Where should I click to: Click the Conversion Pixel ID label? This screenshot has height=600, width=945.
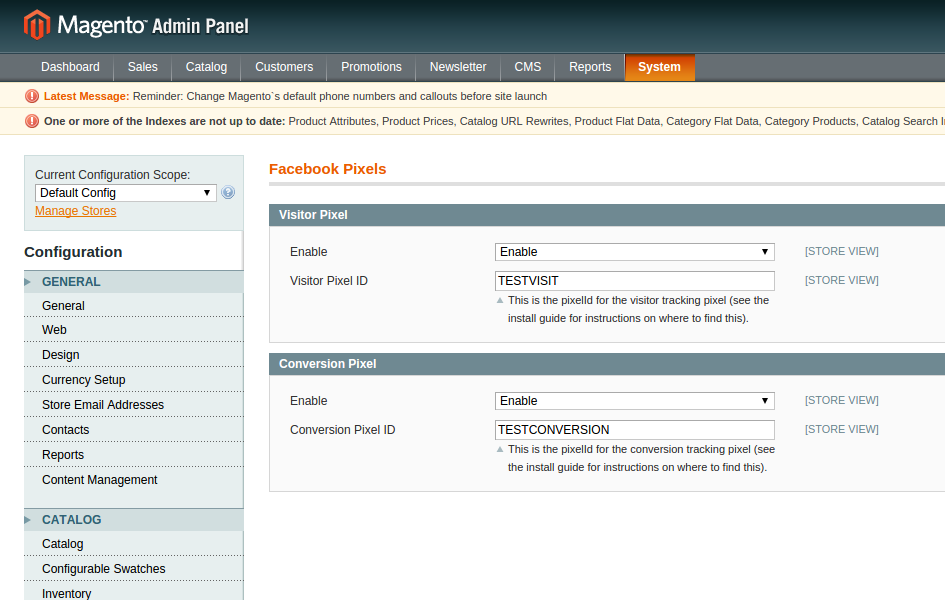342,430
